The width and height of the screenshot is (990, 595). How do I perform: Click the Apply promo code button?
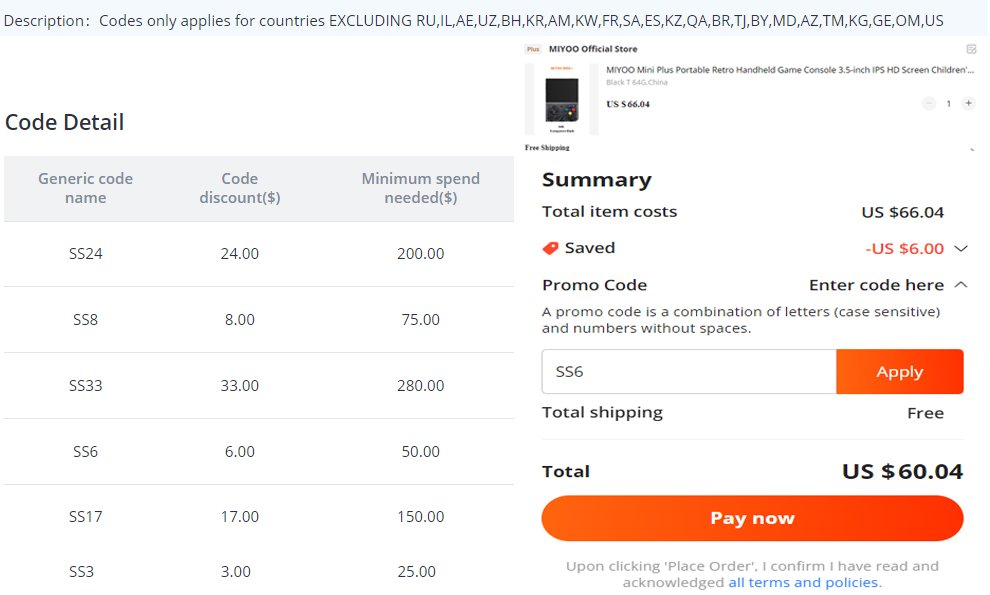click(x=900, y=371)
